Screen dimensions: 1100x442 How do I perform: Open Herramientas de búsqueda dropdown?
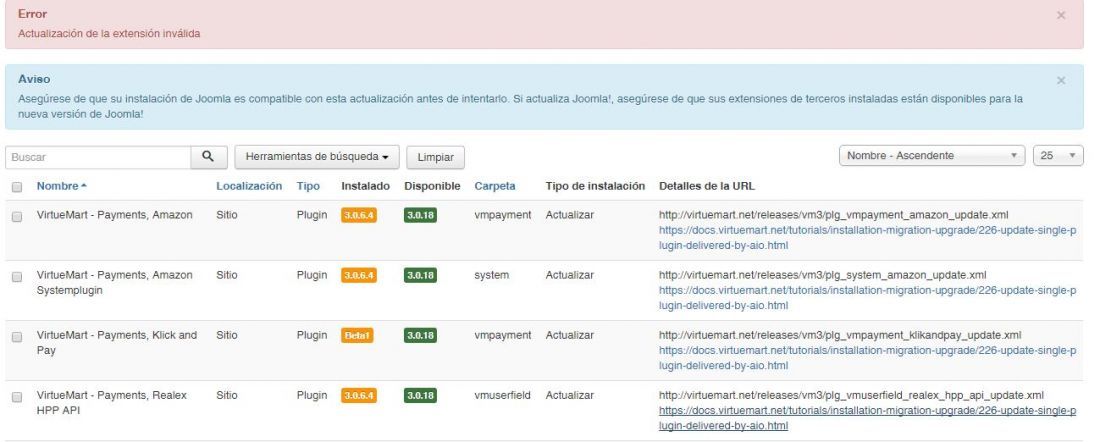point(317,157)
